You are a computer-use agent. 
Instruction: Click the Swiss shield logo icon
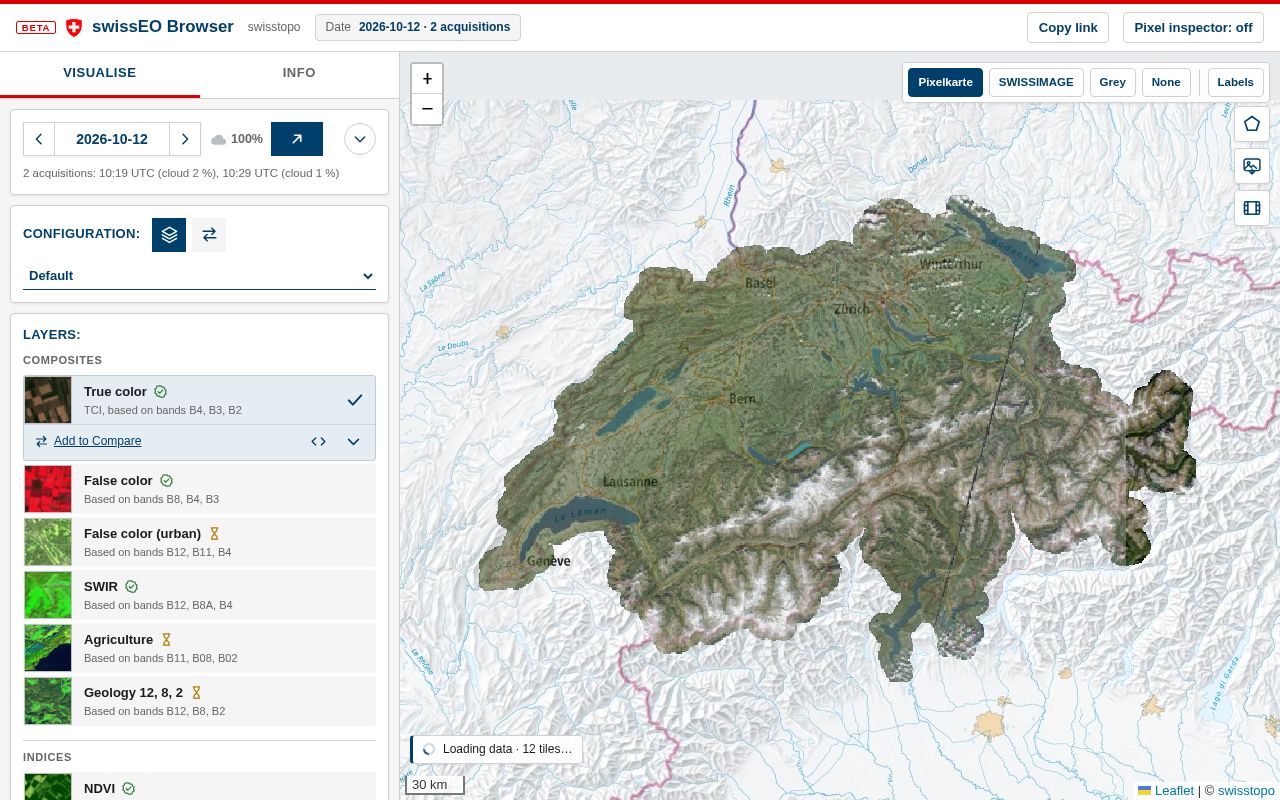coord(74,28)
